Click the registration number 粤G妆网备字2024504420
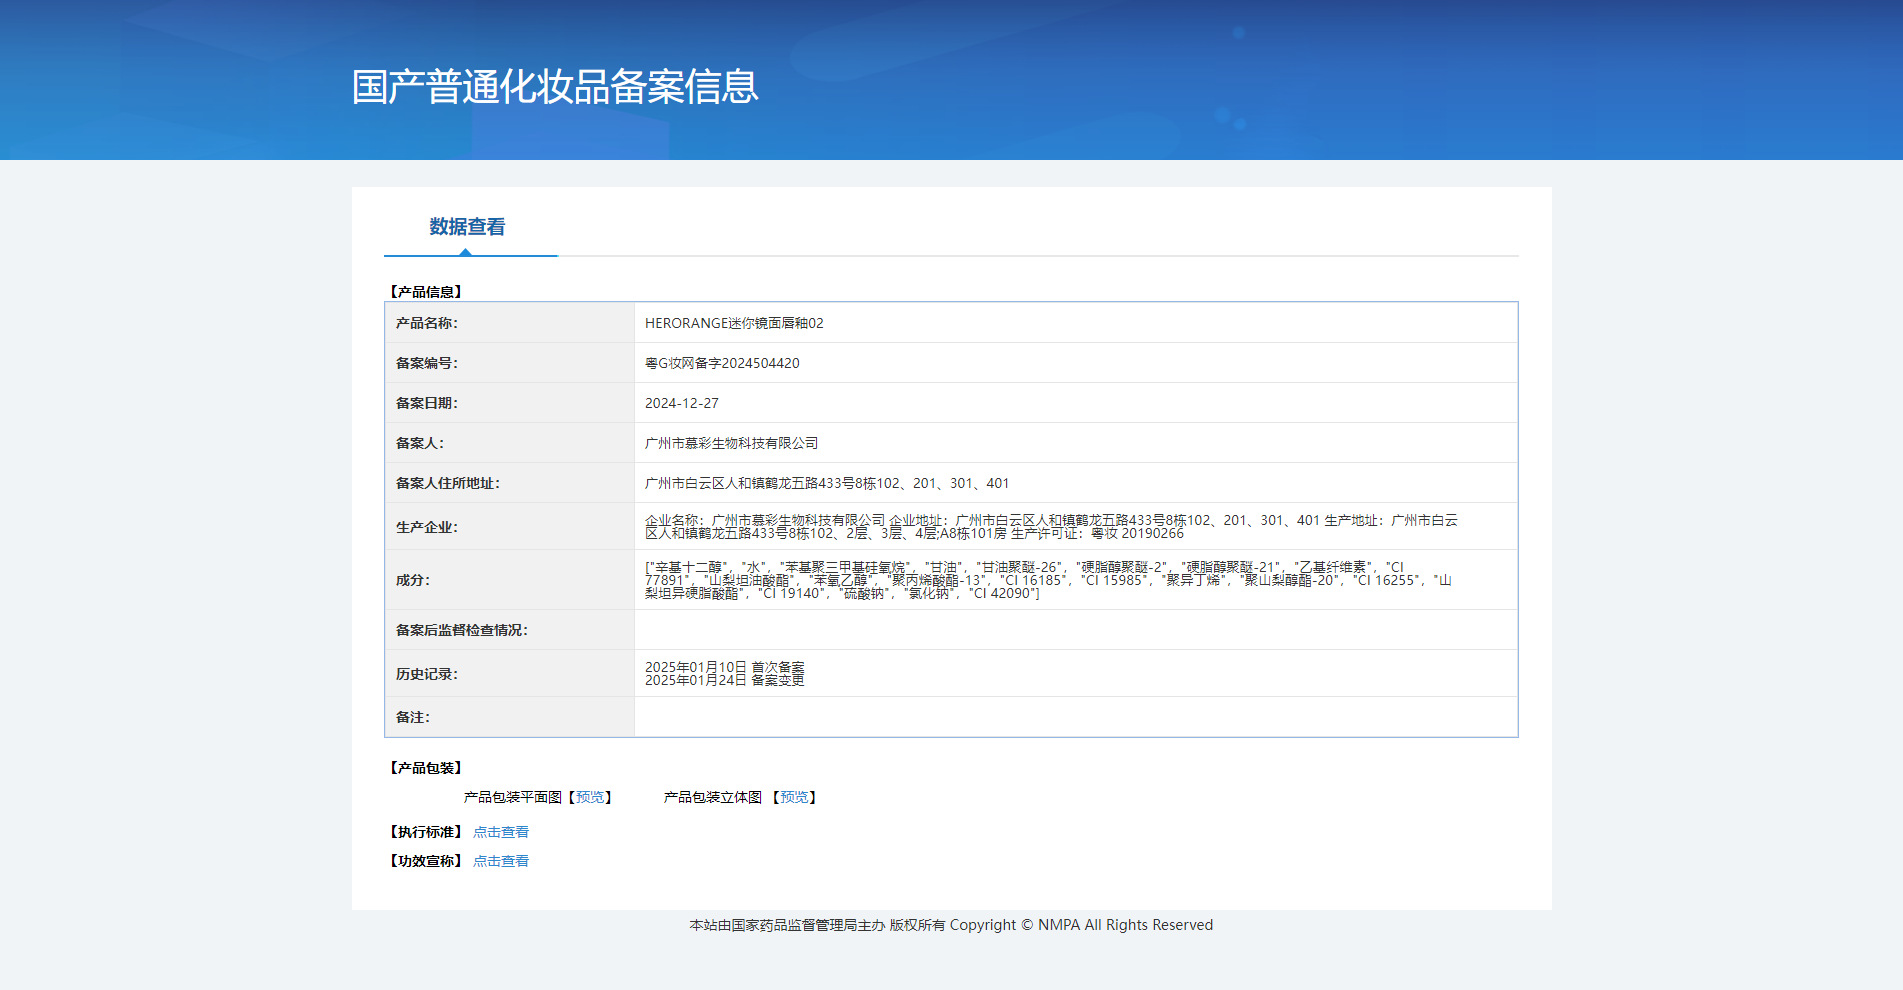This screenshot has height=990, width=1903. coord(722,363)
